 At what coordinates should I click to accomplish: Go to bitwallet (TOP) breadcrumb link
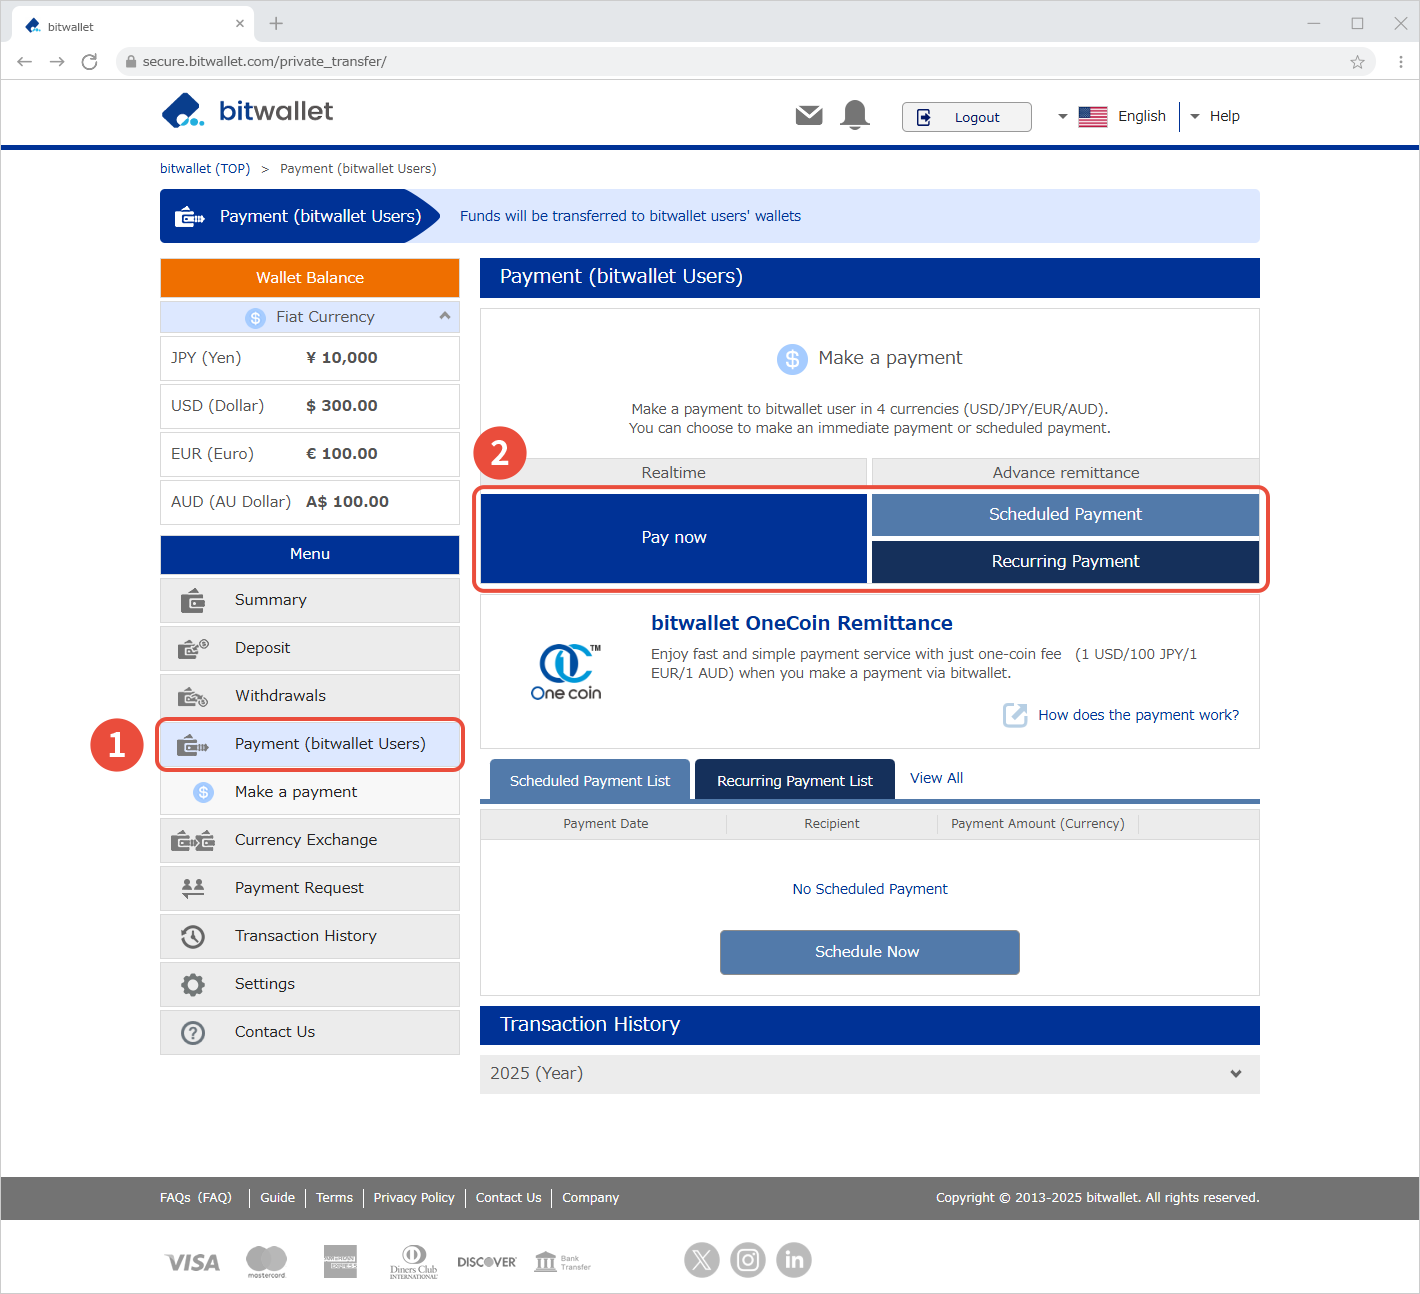[x=205, y=168]
